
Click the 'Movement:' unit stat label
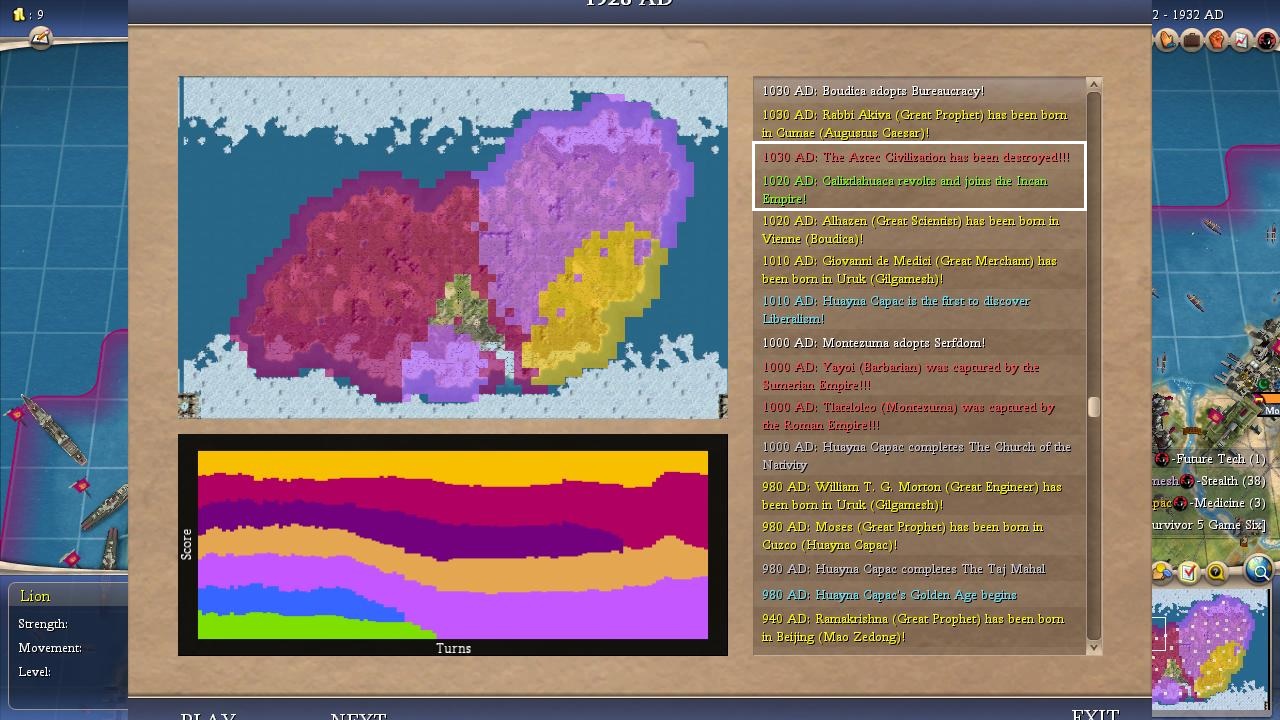pos(50,648)
